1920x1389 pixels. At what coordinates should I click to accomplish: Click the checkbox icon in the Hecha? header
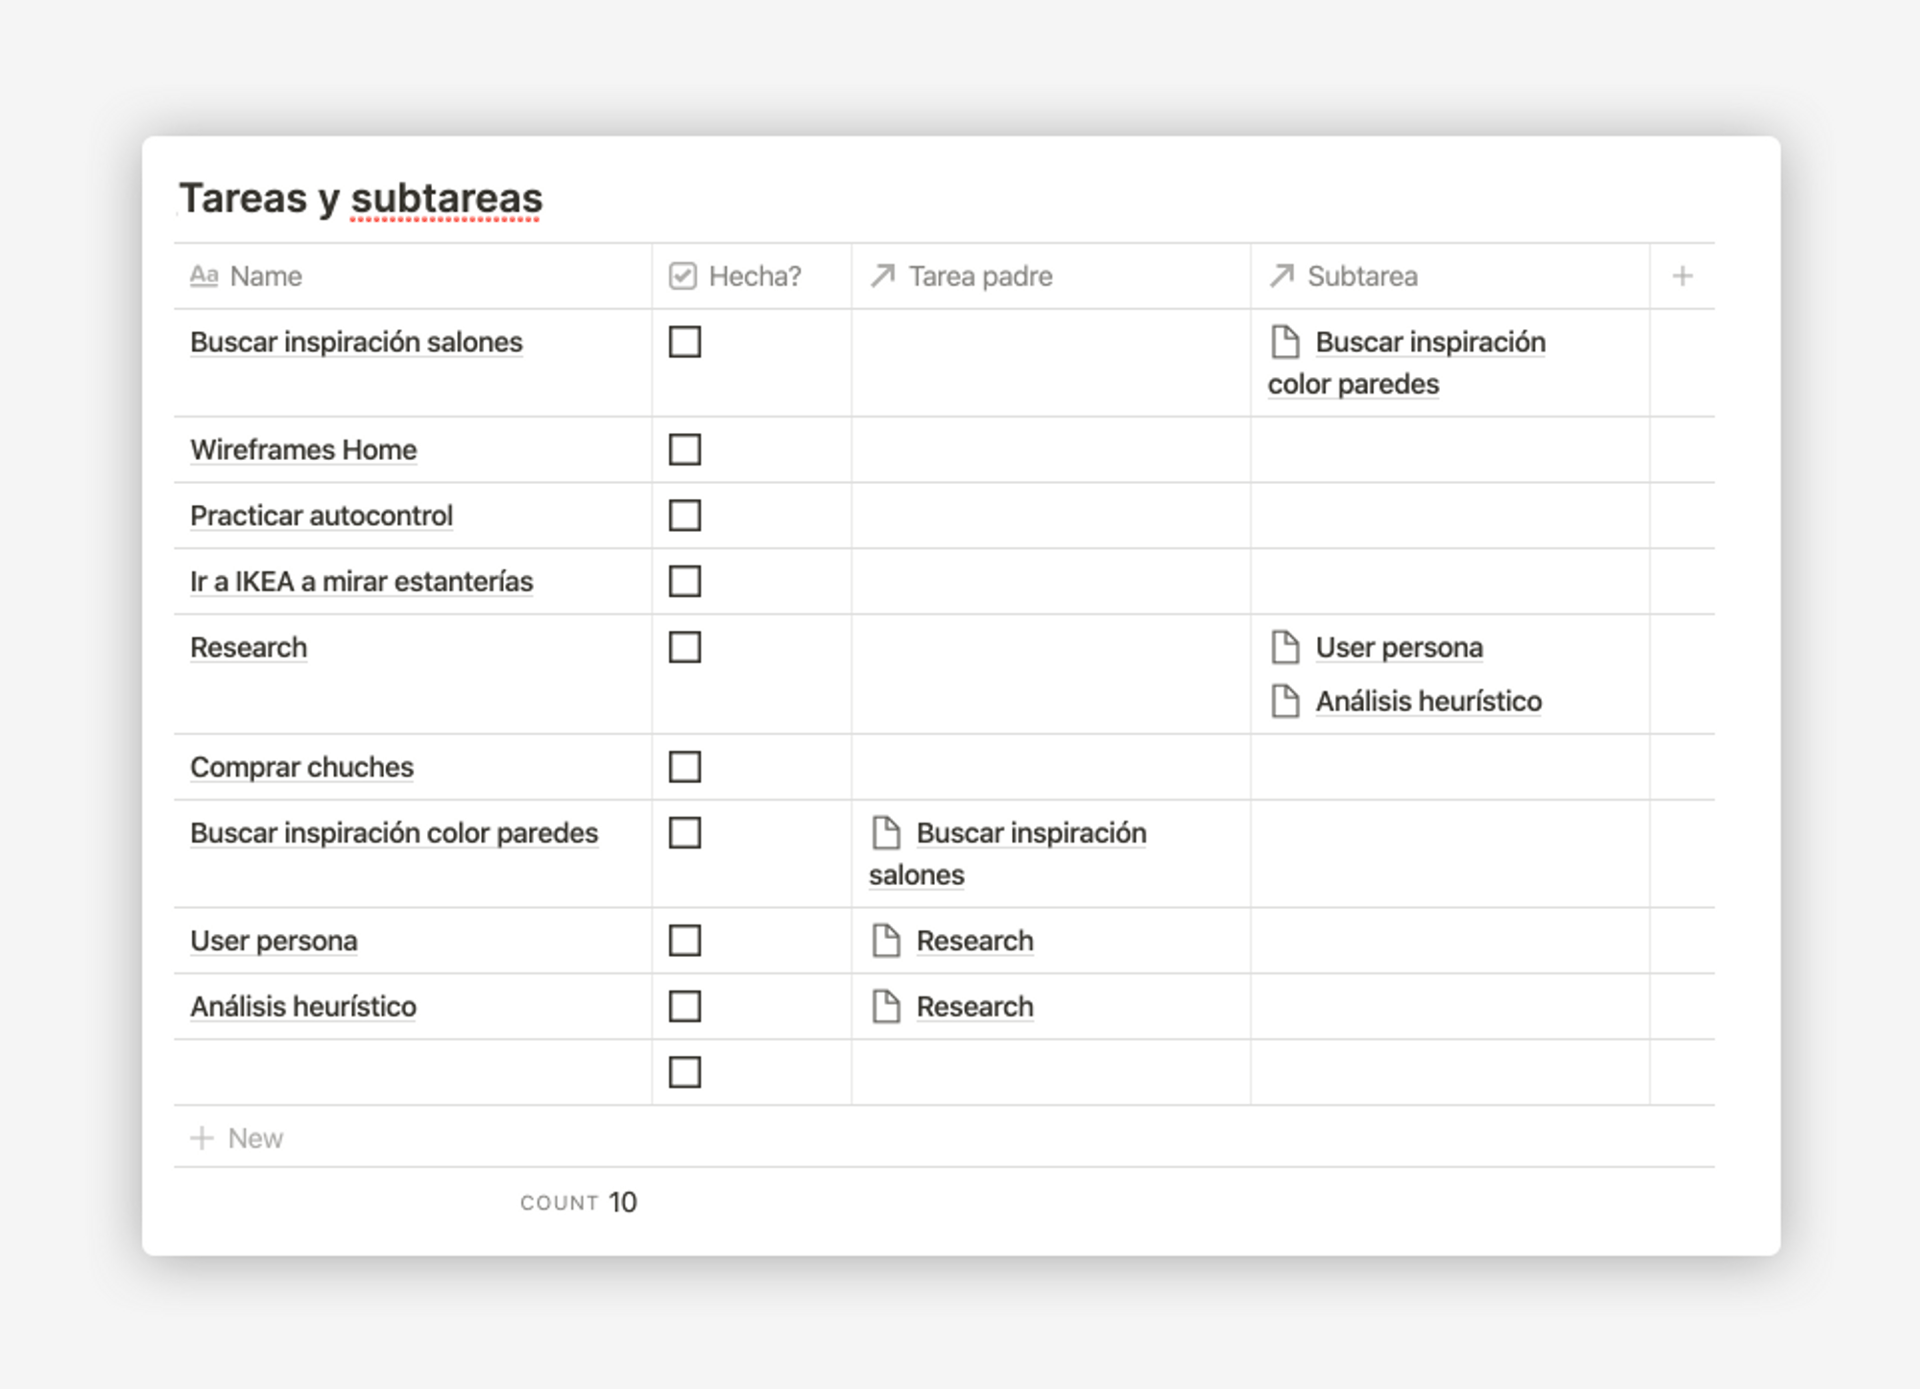(x=683, y=276)
